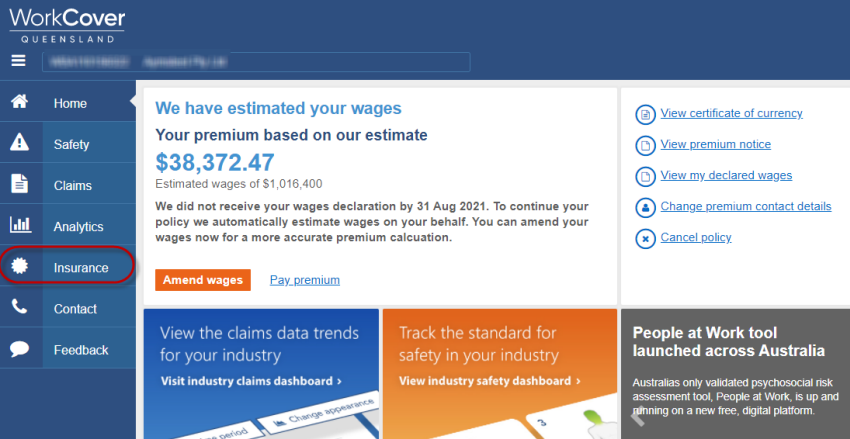Open the Feedback menu item

tap(68, 350)
